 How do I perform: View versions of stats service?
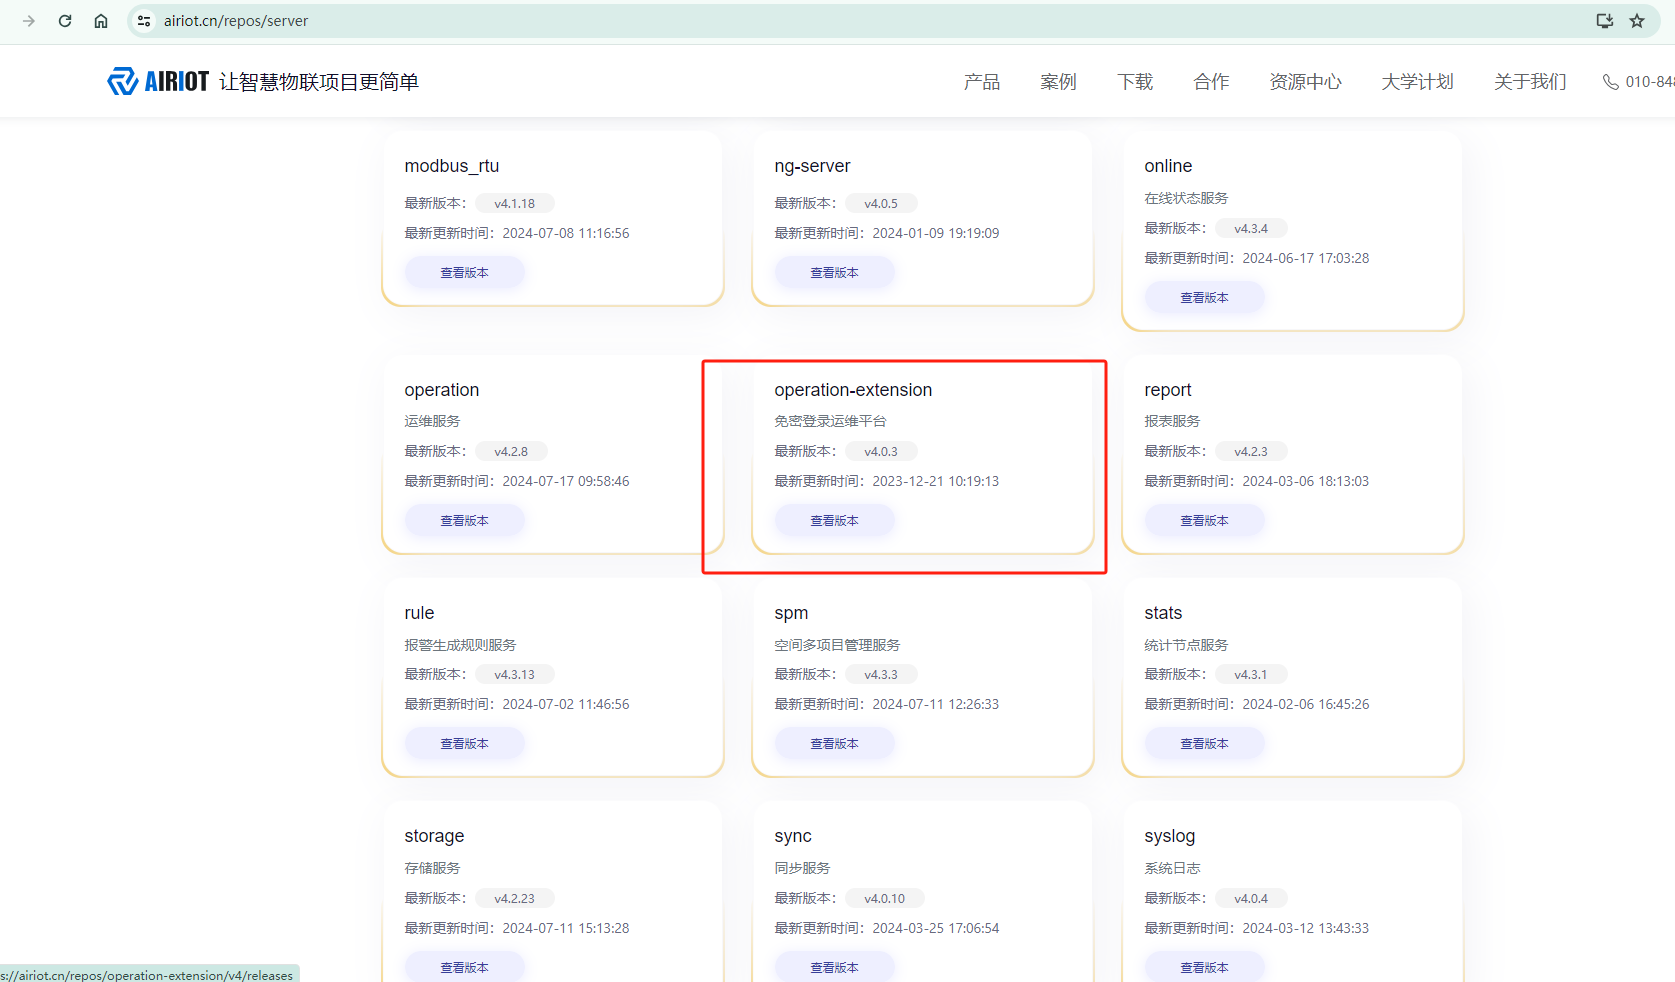pos(1205,744)
